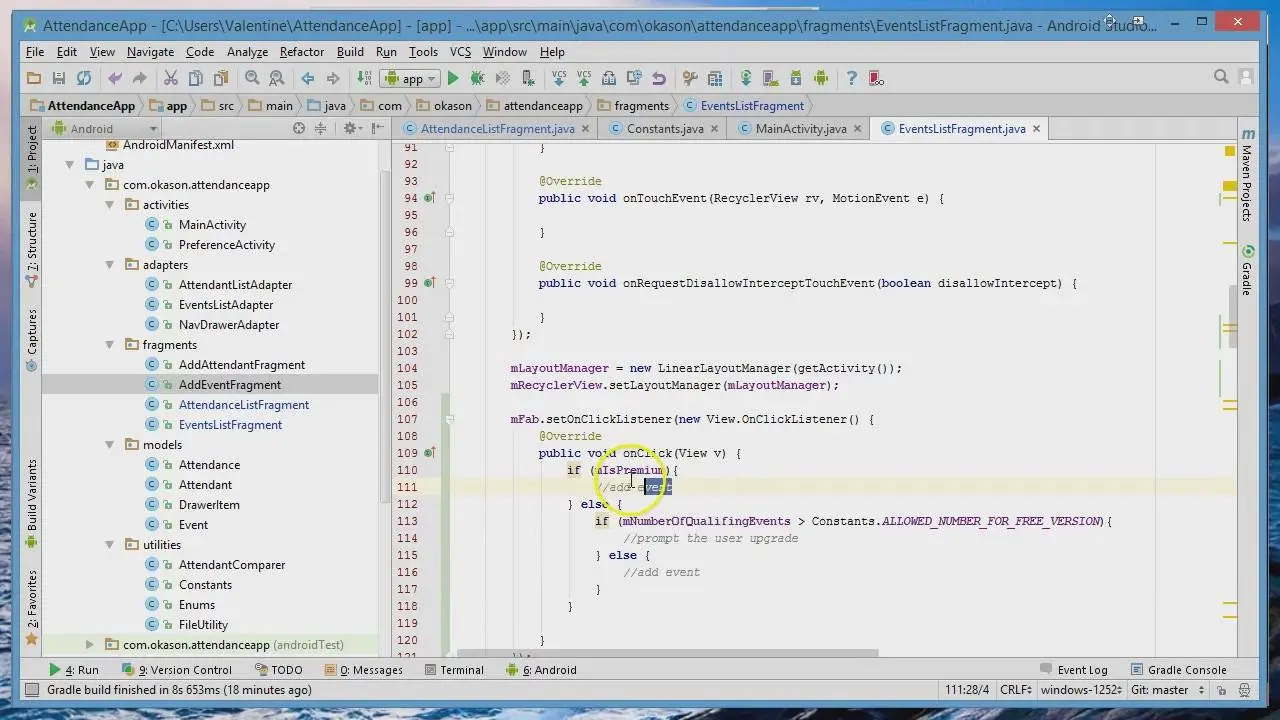Select EventsListAdapter in the project tree
The width and height of the screenshot is (1280, 720).
[225, 305]
